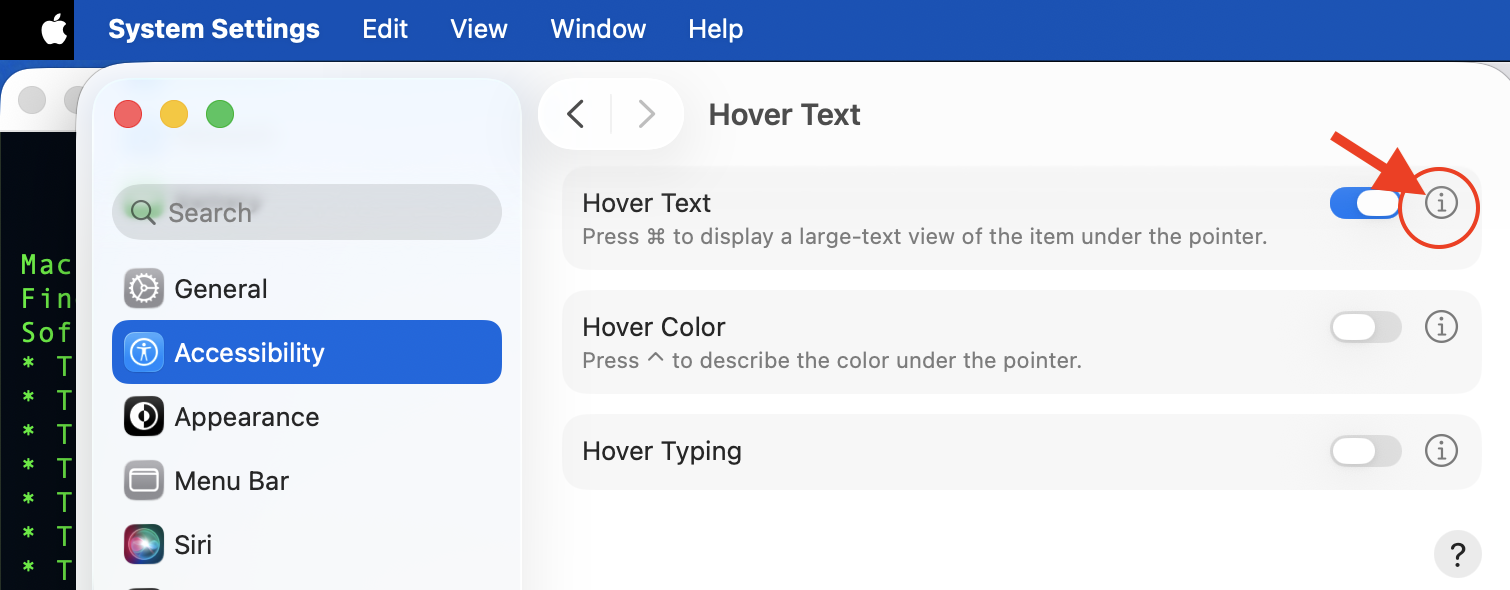Image resolution: width=1510 pixels, height=590 pixels.
Task: Enable the Hover Color switch
Action: pyautogui.click(x=1366, y=327)
